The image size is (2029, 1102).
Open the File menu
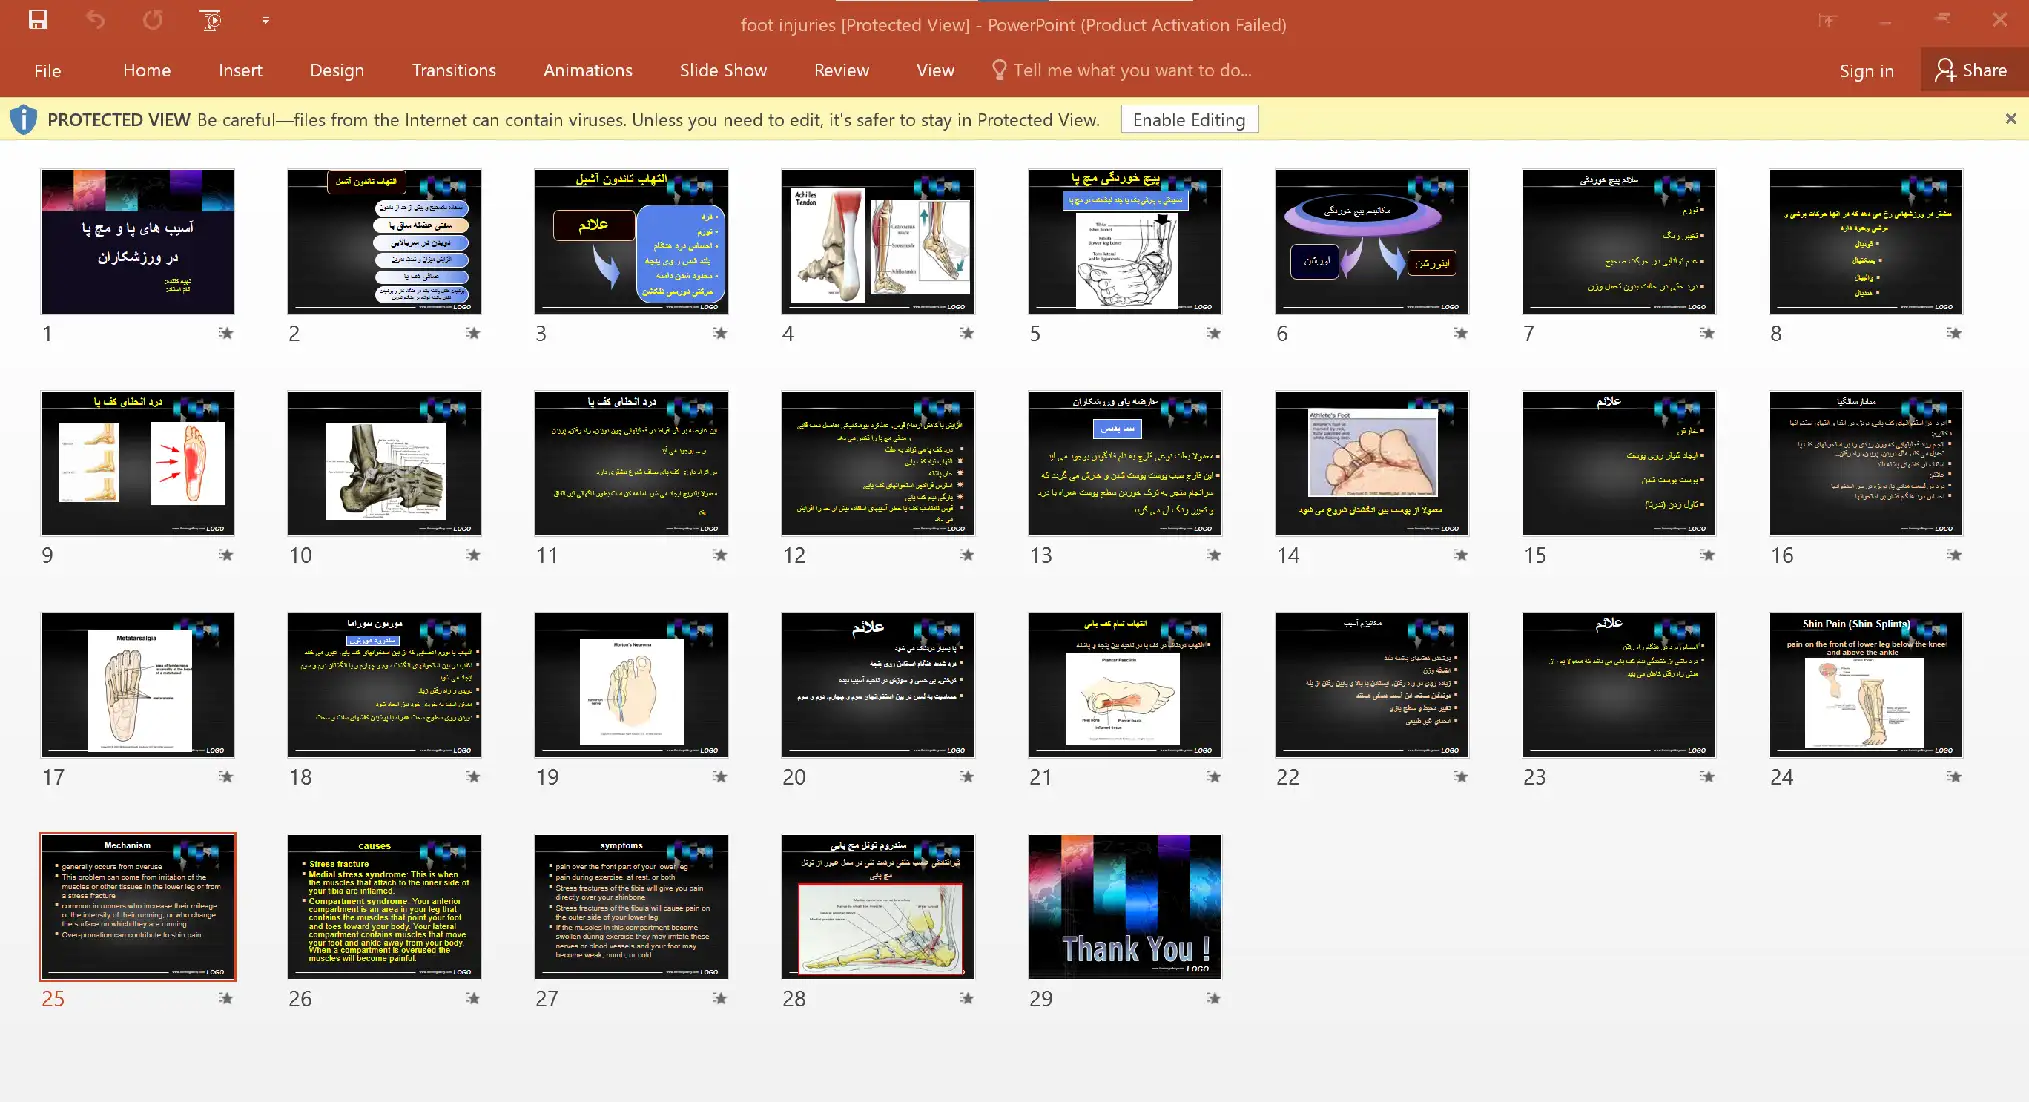pos(47,70)
